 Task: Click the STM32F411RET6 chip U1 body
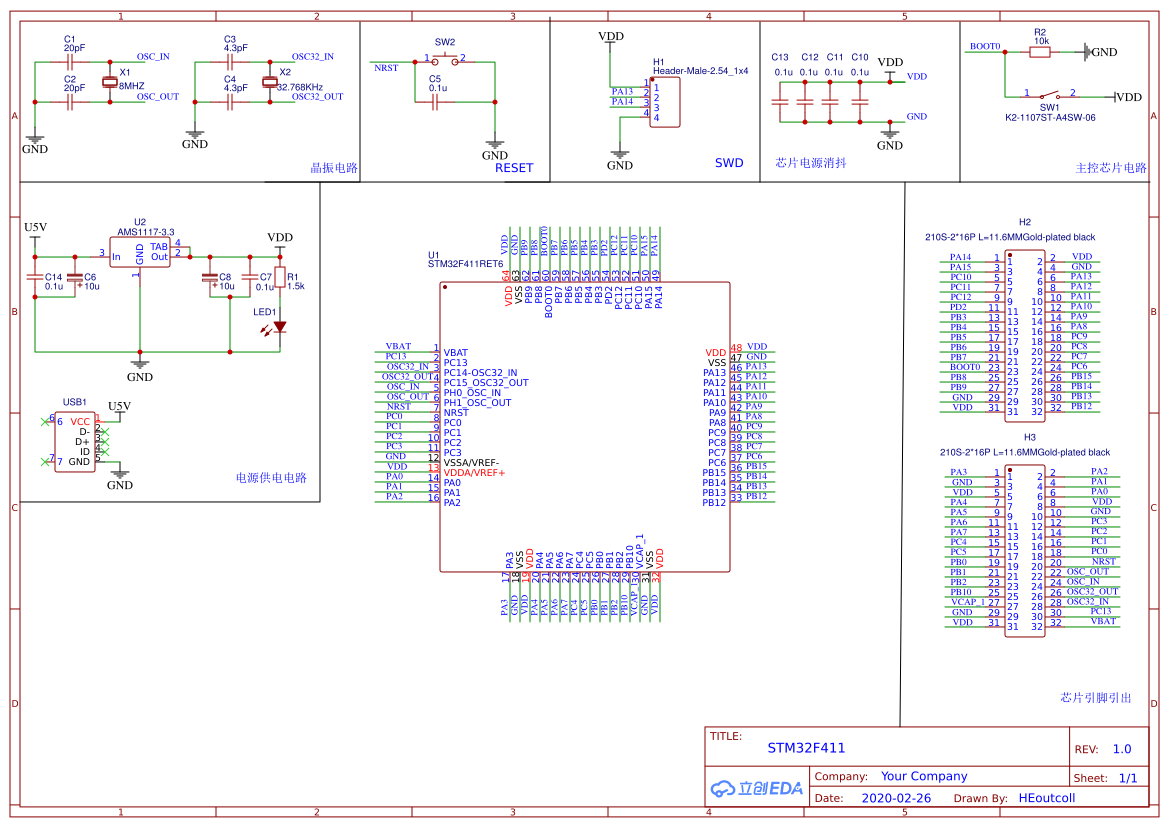pyautogui.click(x=585, y=427)
